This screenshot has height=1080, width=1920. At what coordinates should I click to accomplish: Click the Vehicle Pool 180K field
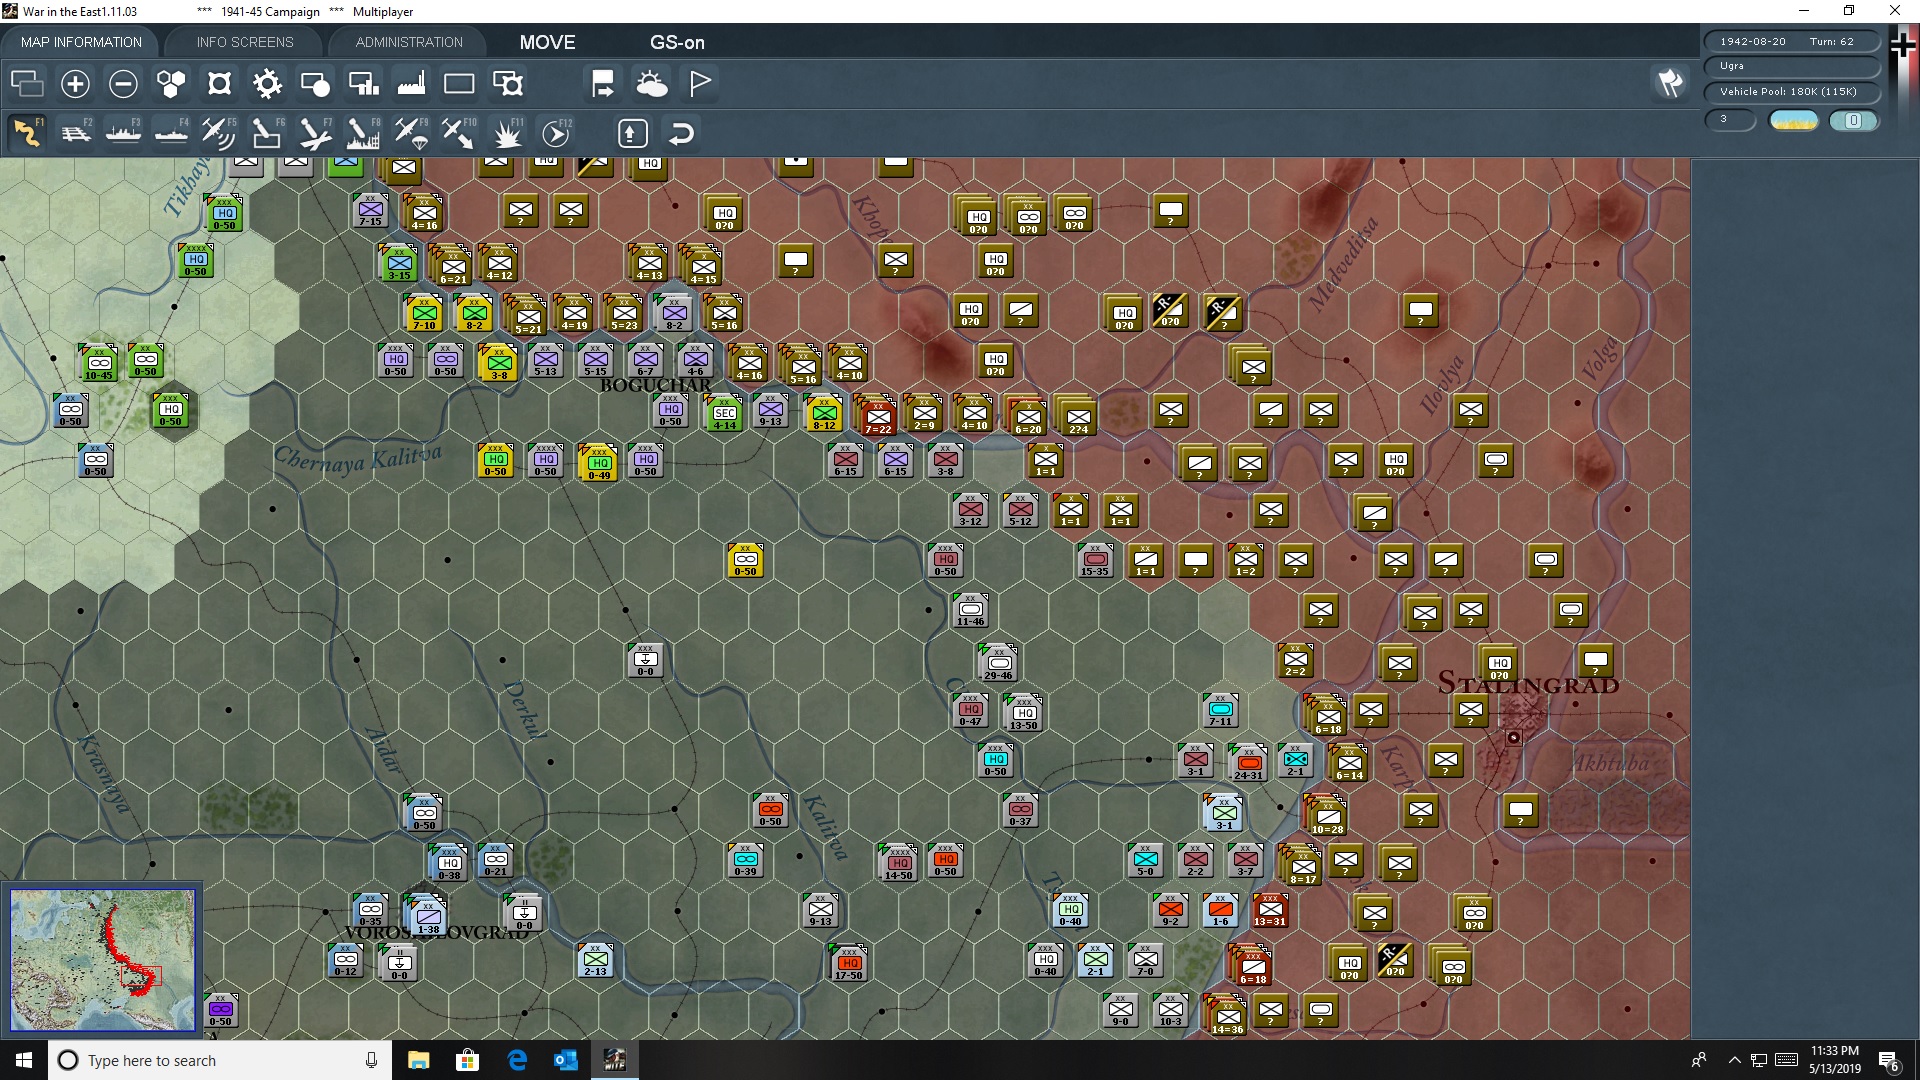click(1792, 92)
